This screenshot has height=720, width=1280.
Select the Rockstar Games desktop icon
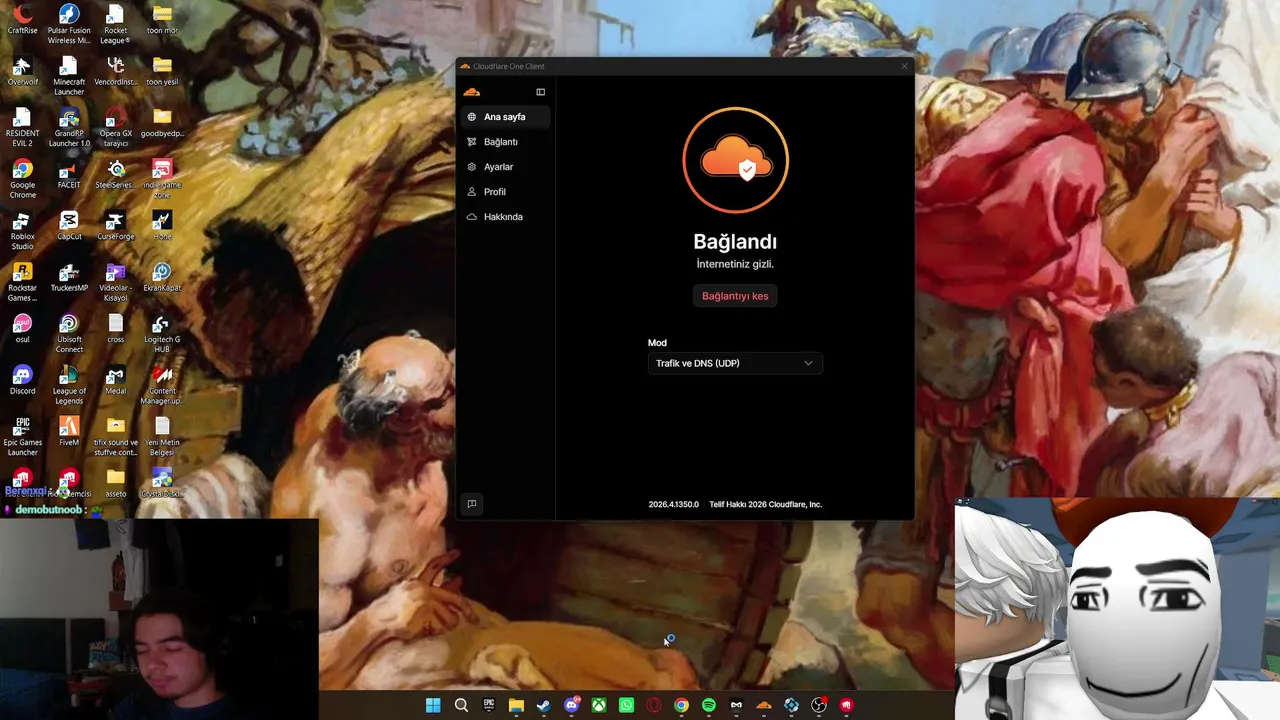pos(22,282)
